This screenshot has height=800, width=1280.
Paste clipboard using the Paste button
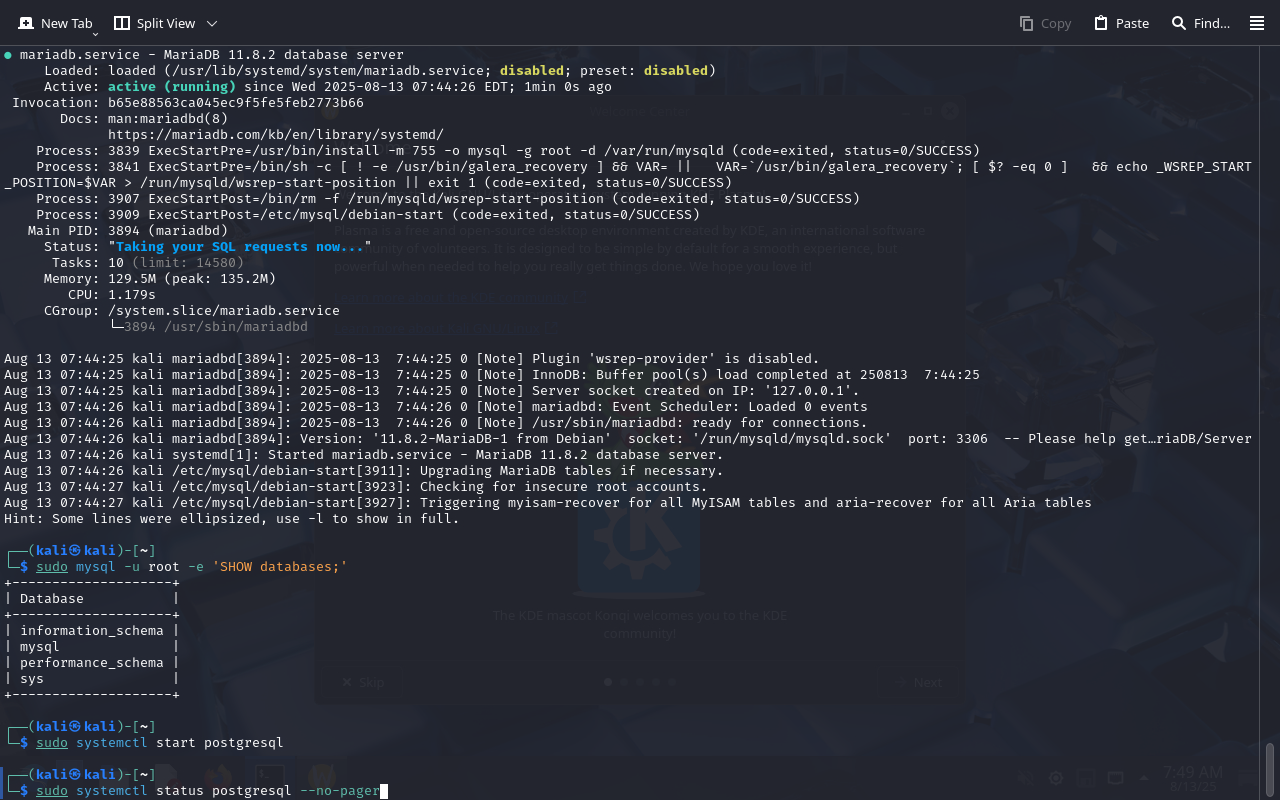(x=1121, y=23)
